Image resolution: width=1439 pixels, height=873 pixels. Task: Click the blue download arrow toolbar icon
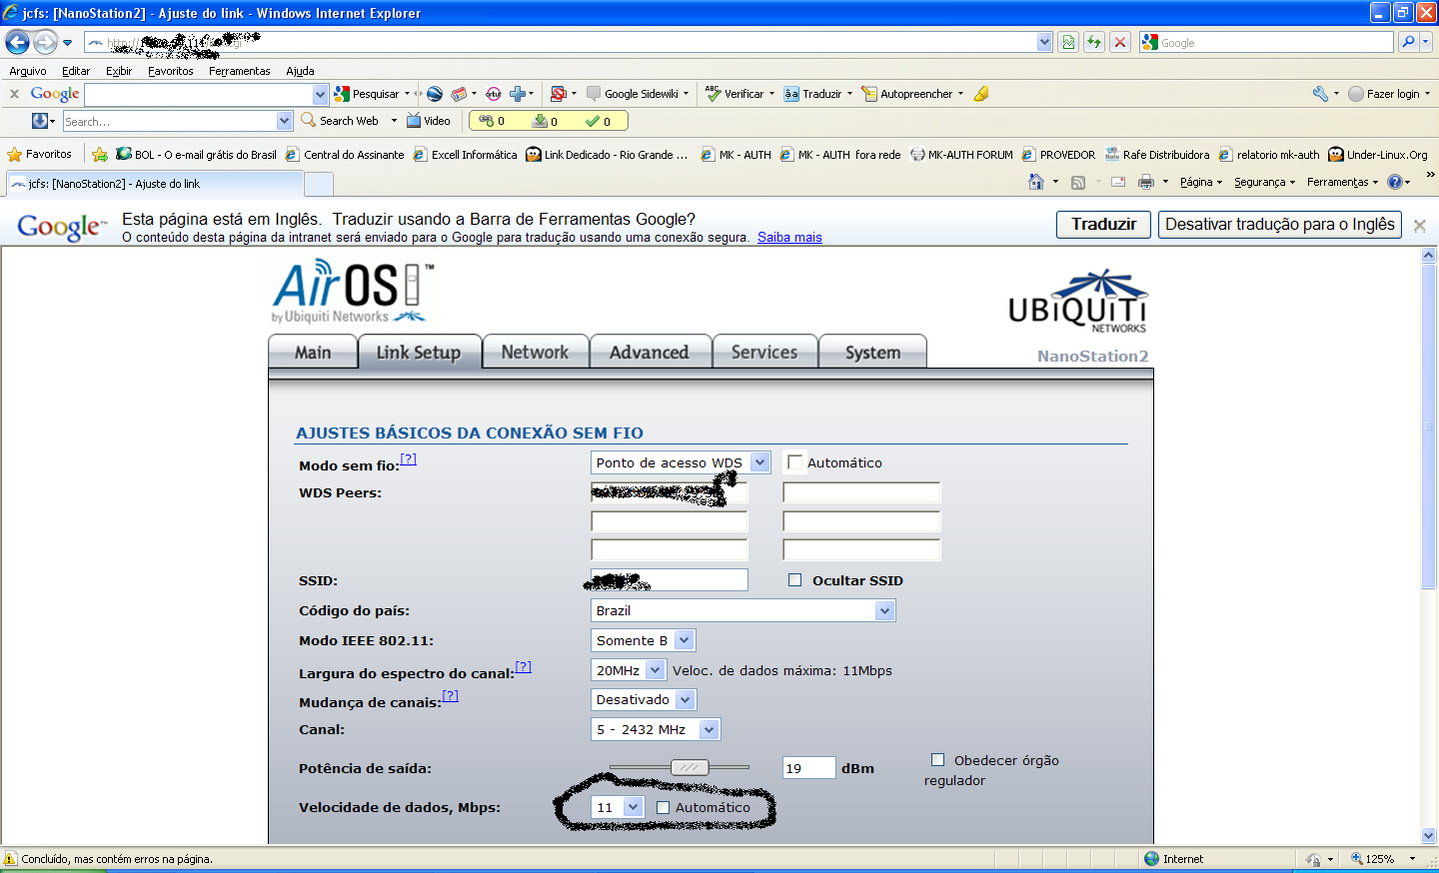[x=40, y=121]
